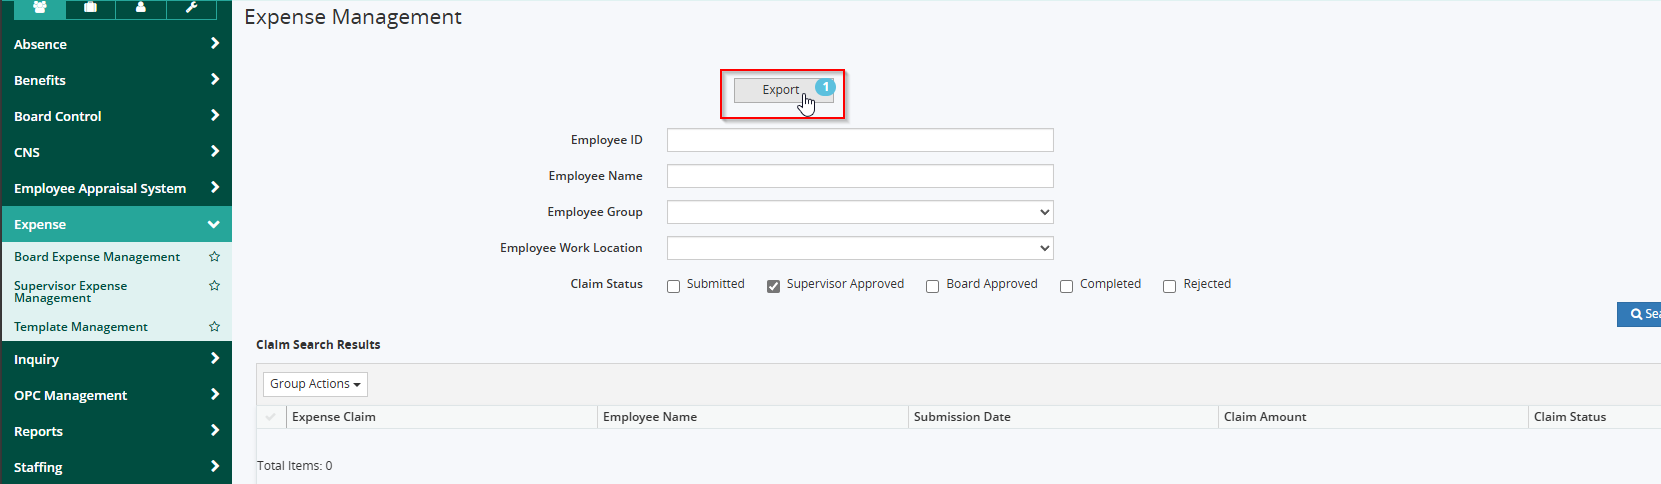Image resolution: width=1661 pixels, height=484 pixels.
Task: Favorite Board Expense Management with star
Action: [214, 257]
